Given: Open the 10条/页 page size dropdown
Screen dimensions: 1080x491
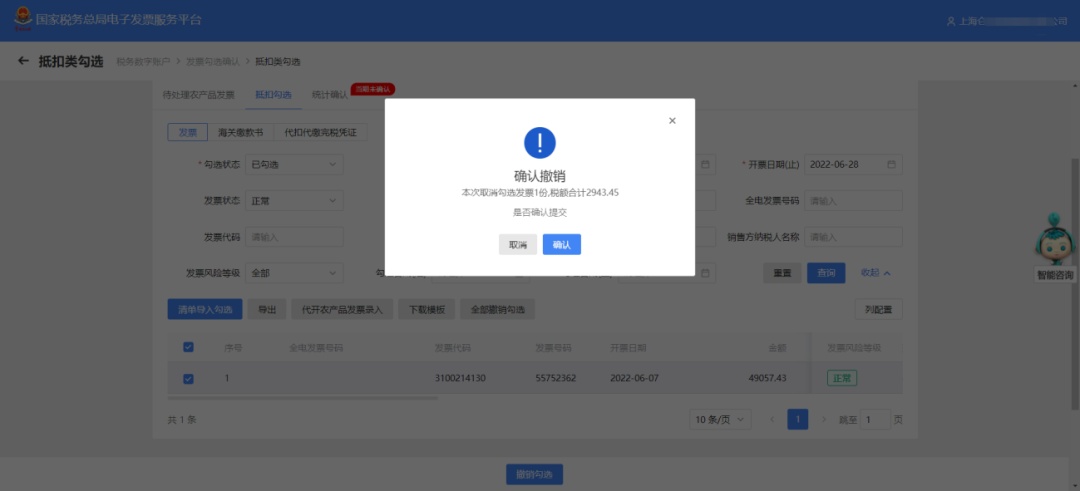Looking at the screenshot, I should coord(720,419).
